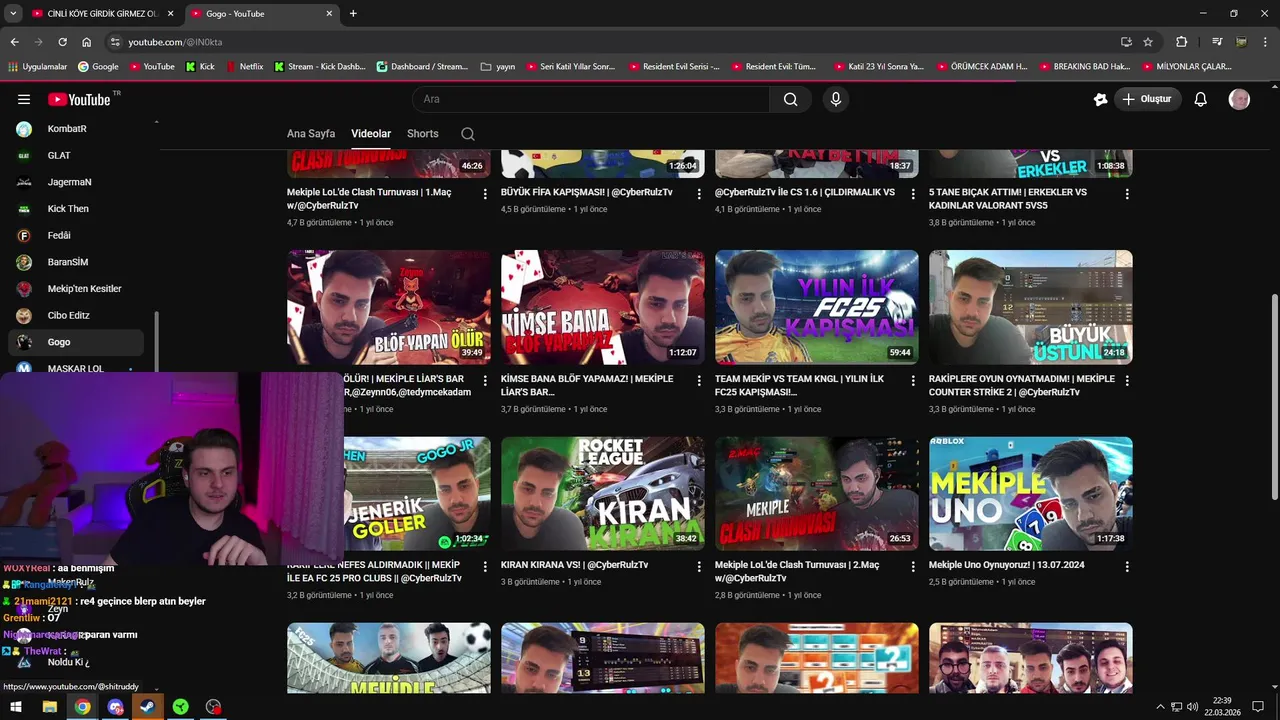The image size is (1280, 720).
Task: Click the channel search magnifier icon
Action: (467, 134)
